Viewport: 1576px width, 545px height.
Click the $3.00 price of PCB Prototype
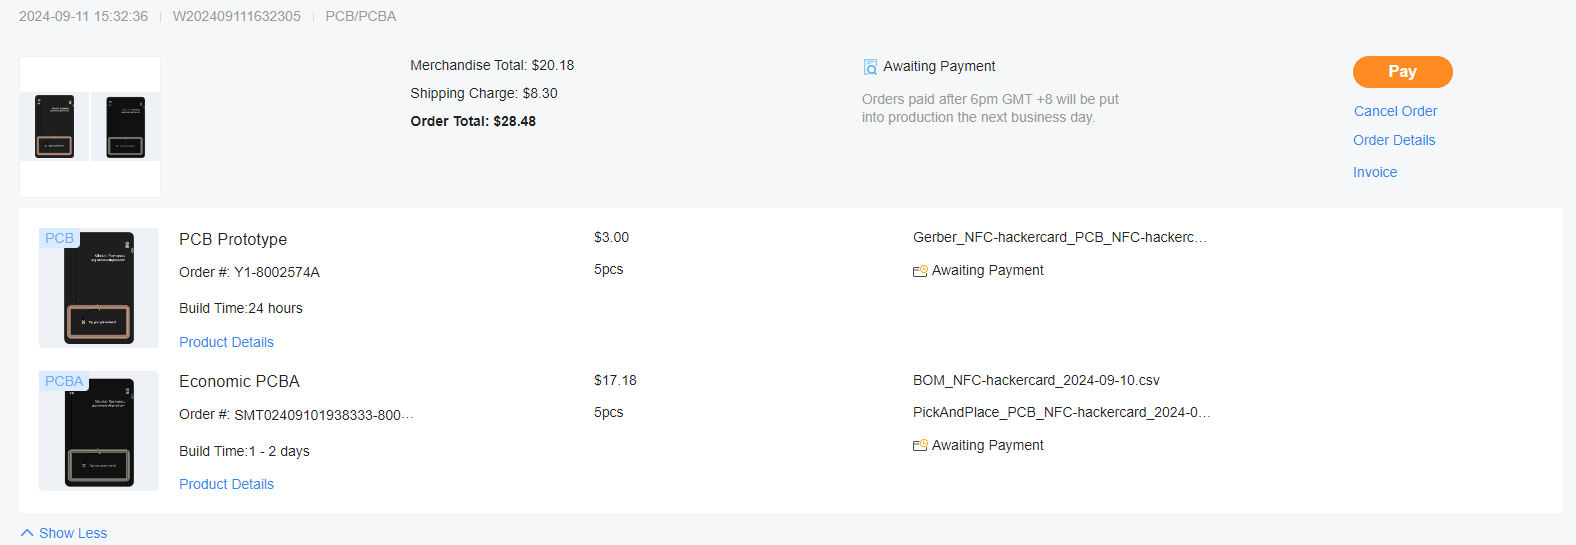tap(611, 237)
